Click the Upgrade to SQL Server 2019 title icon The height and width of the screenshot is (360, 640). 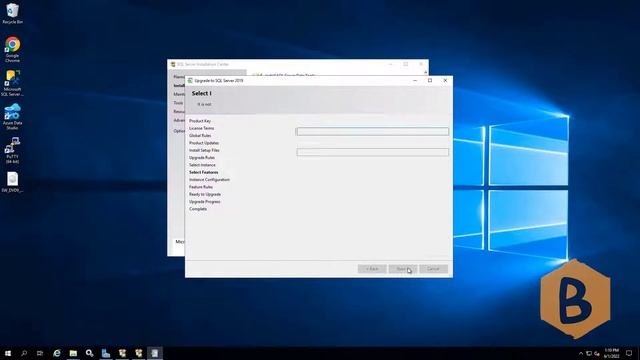click(x=190, y=80)
